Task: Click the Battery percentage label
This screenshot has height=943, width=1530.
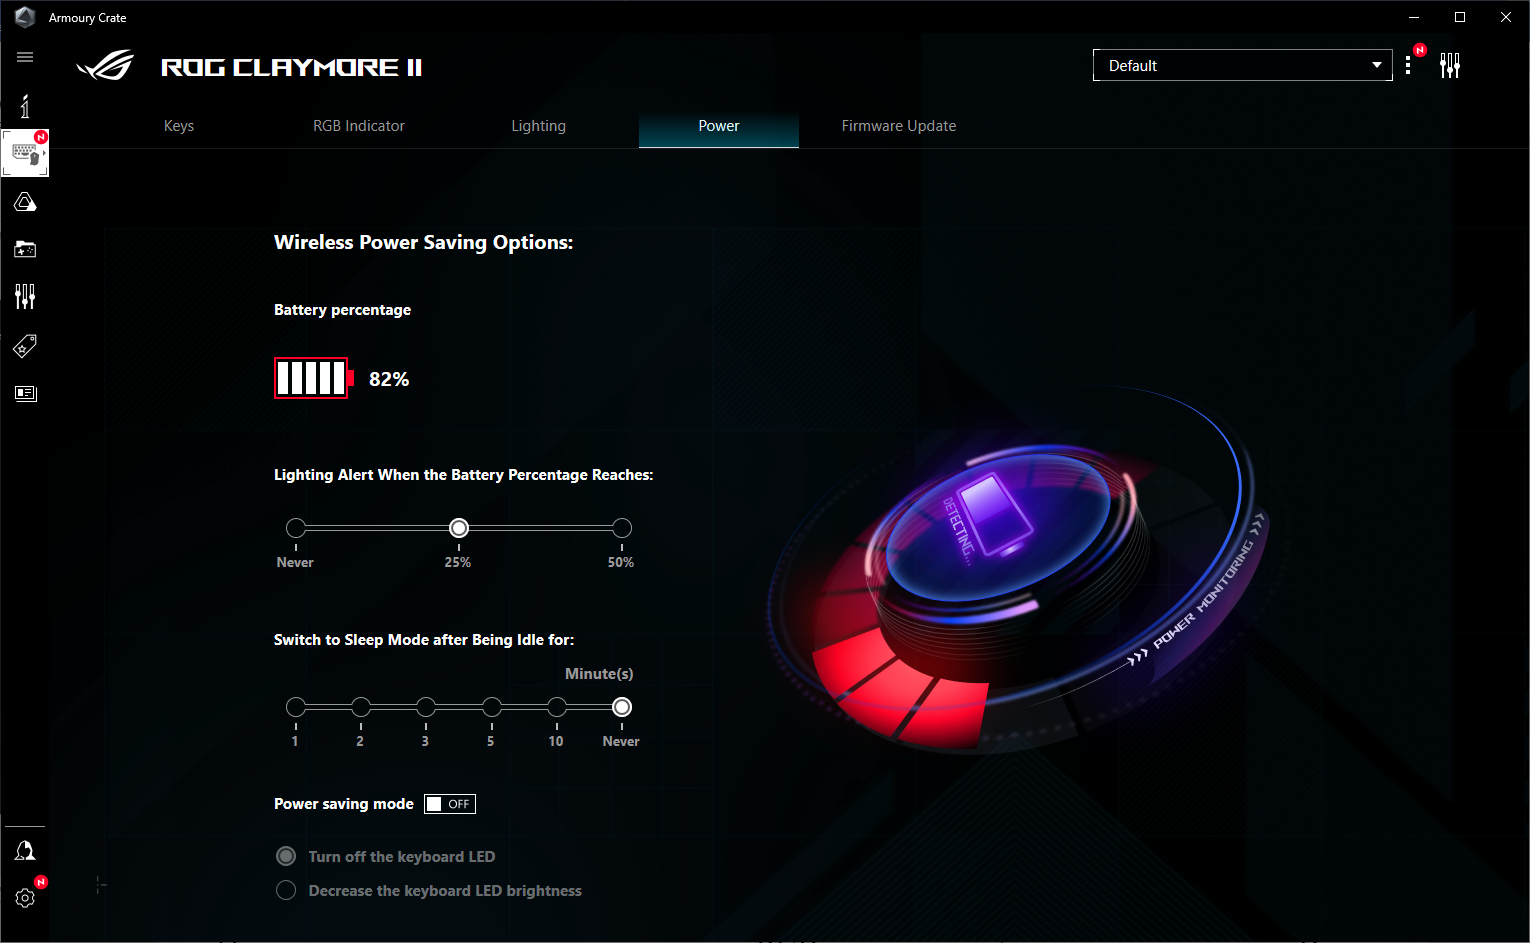Action: point(342,310)
